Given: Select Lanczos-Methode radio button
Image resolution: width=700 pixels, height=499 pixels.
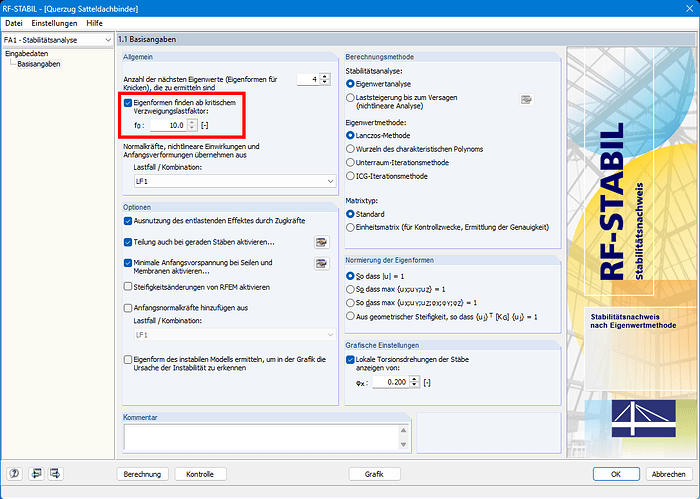Looking at the screenshot, I should coord(350,135).
